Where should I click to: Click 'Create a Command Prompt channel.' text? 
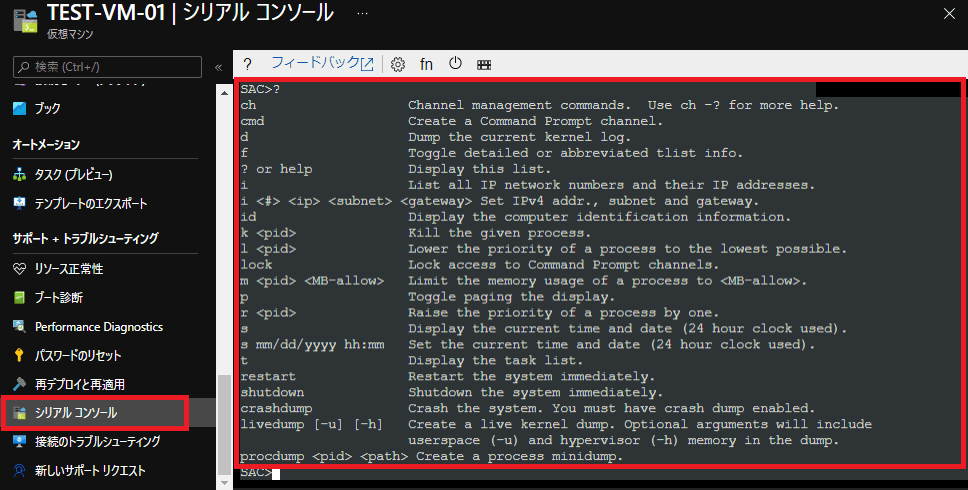(x=535, y=122)
